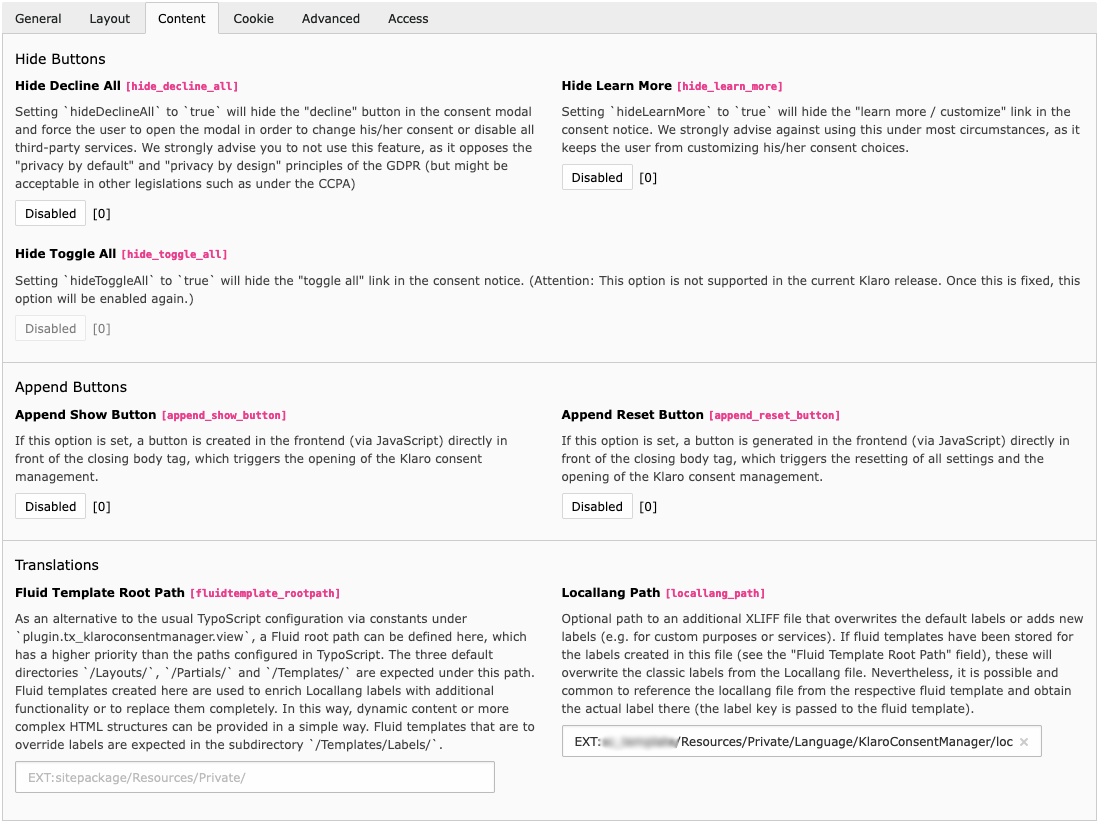Enable the Append Show Button option
This screenshot has width=1100, height=824.
click(x=50, y=506)
